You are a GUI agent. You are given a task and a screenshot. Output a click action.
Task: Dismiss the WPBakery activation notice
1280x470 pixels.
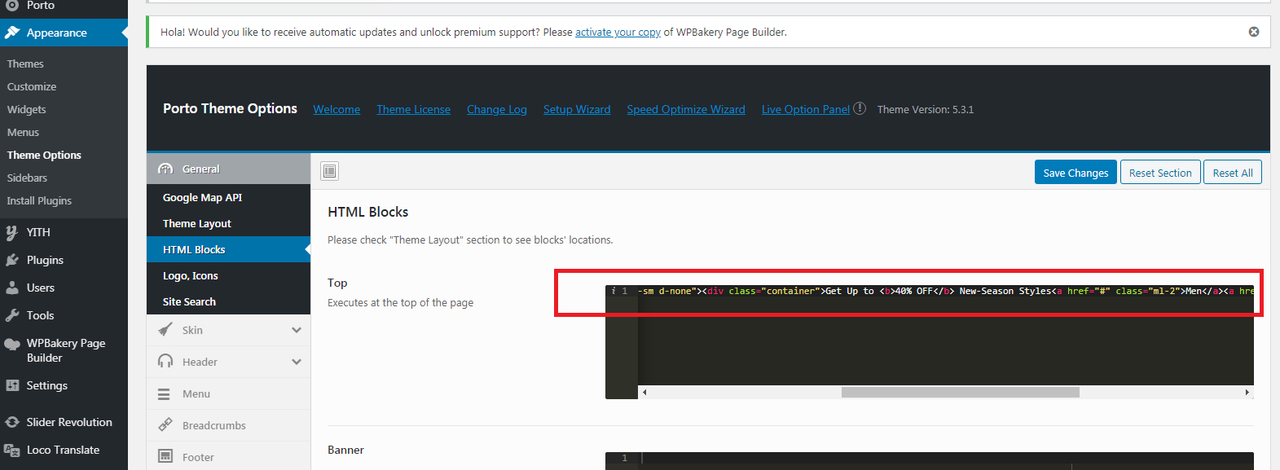[1254, 32]
